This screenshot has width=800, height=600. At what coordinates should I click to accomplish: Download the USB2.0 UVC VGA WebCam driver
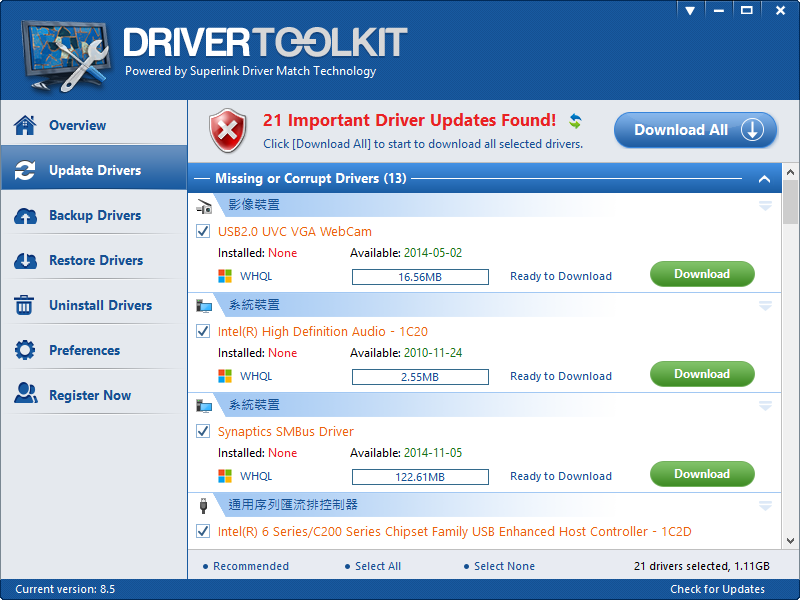[702, 274]
